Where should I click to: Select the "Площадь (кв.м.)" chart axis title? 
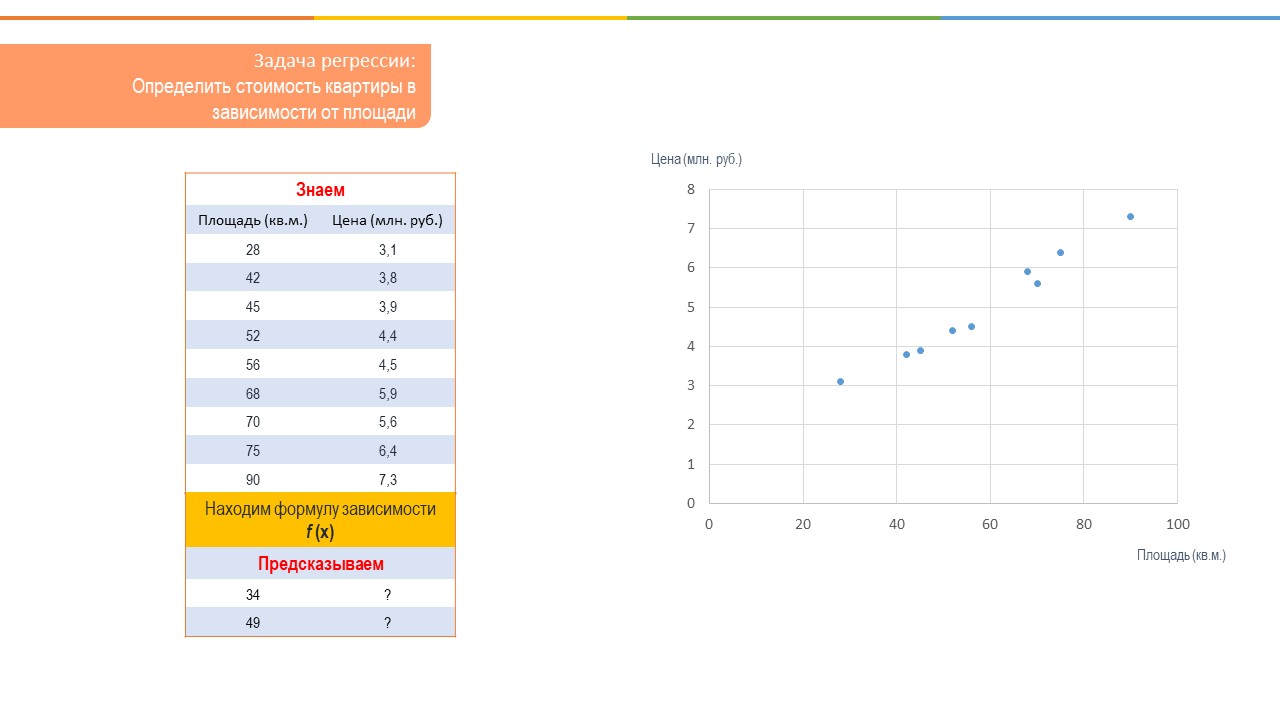[1181, 555]
